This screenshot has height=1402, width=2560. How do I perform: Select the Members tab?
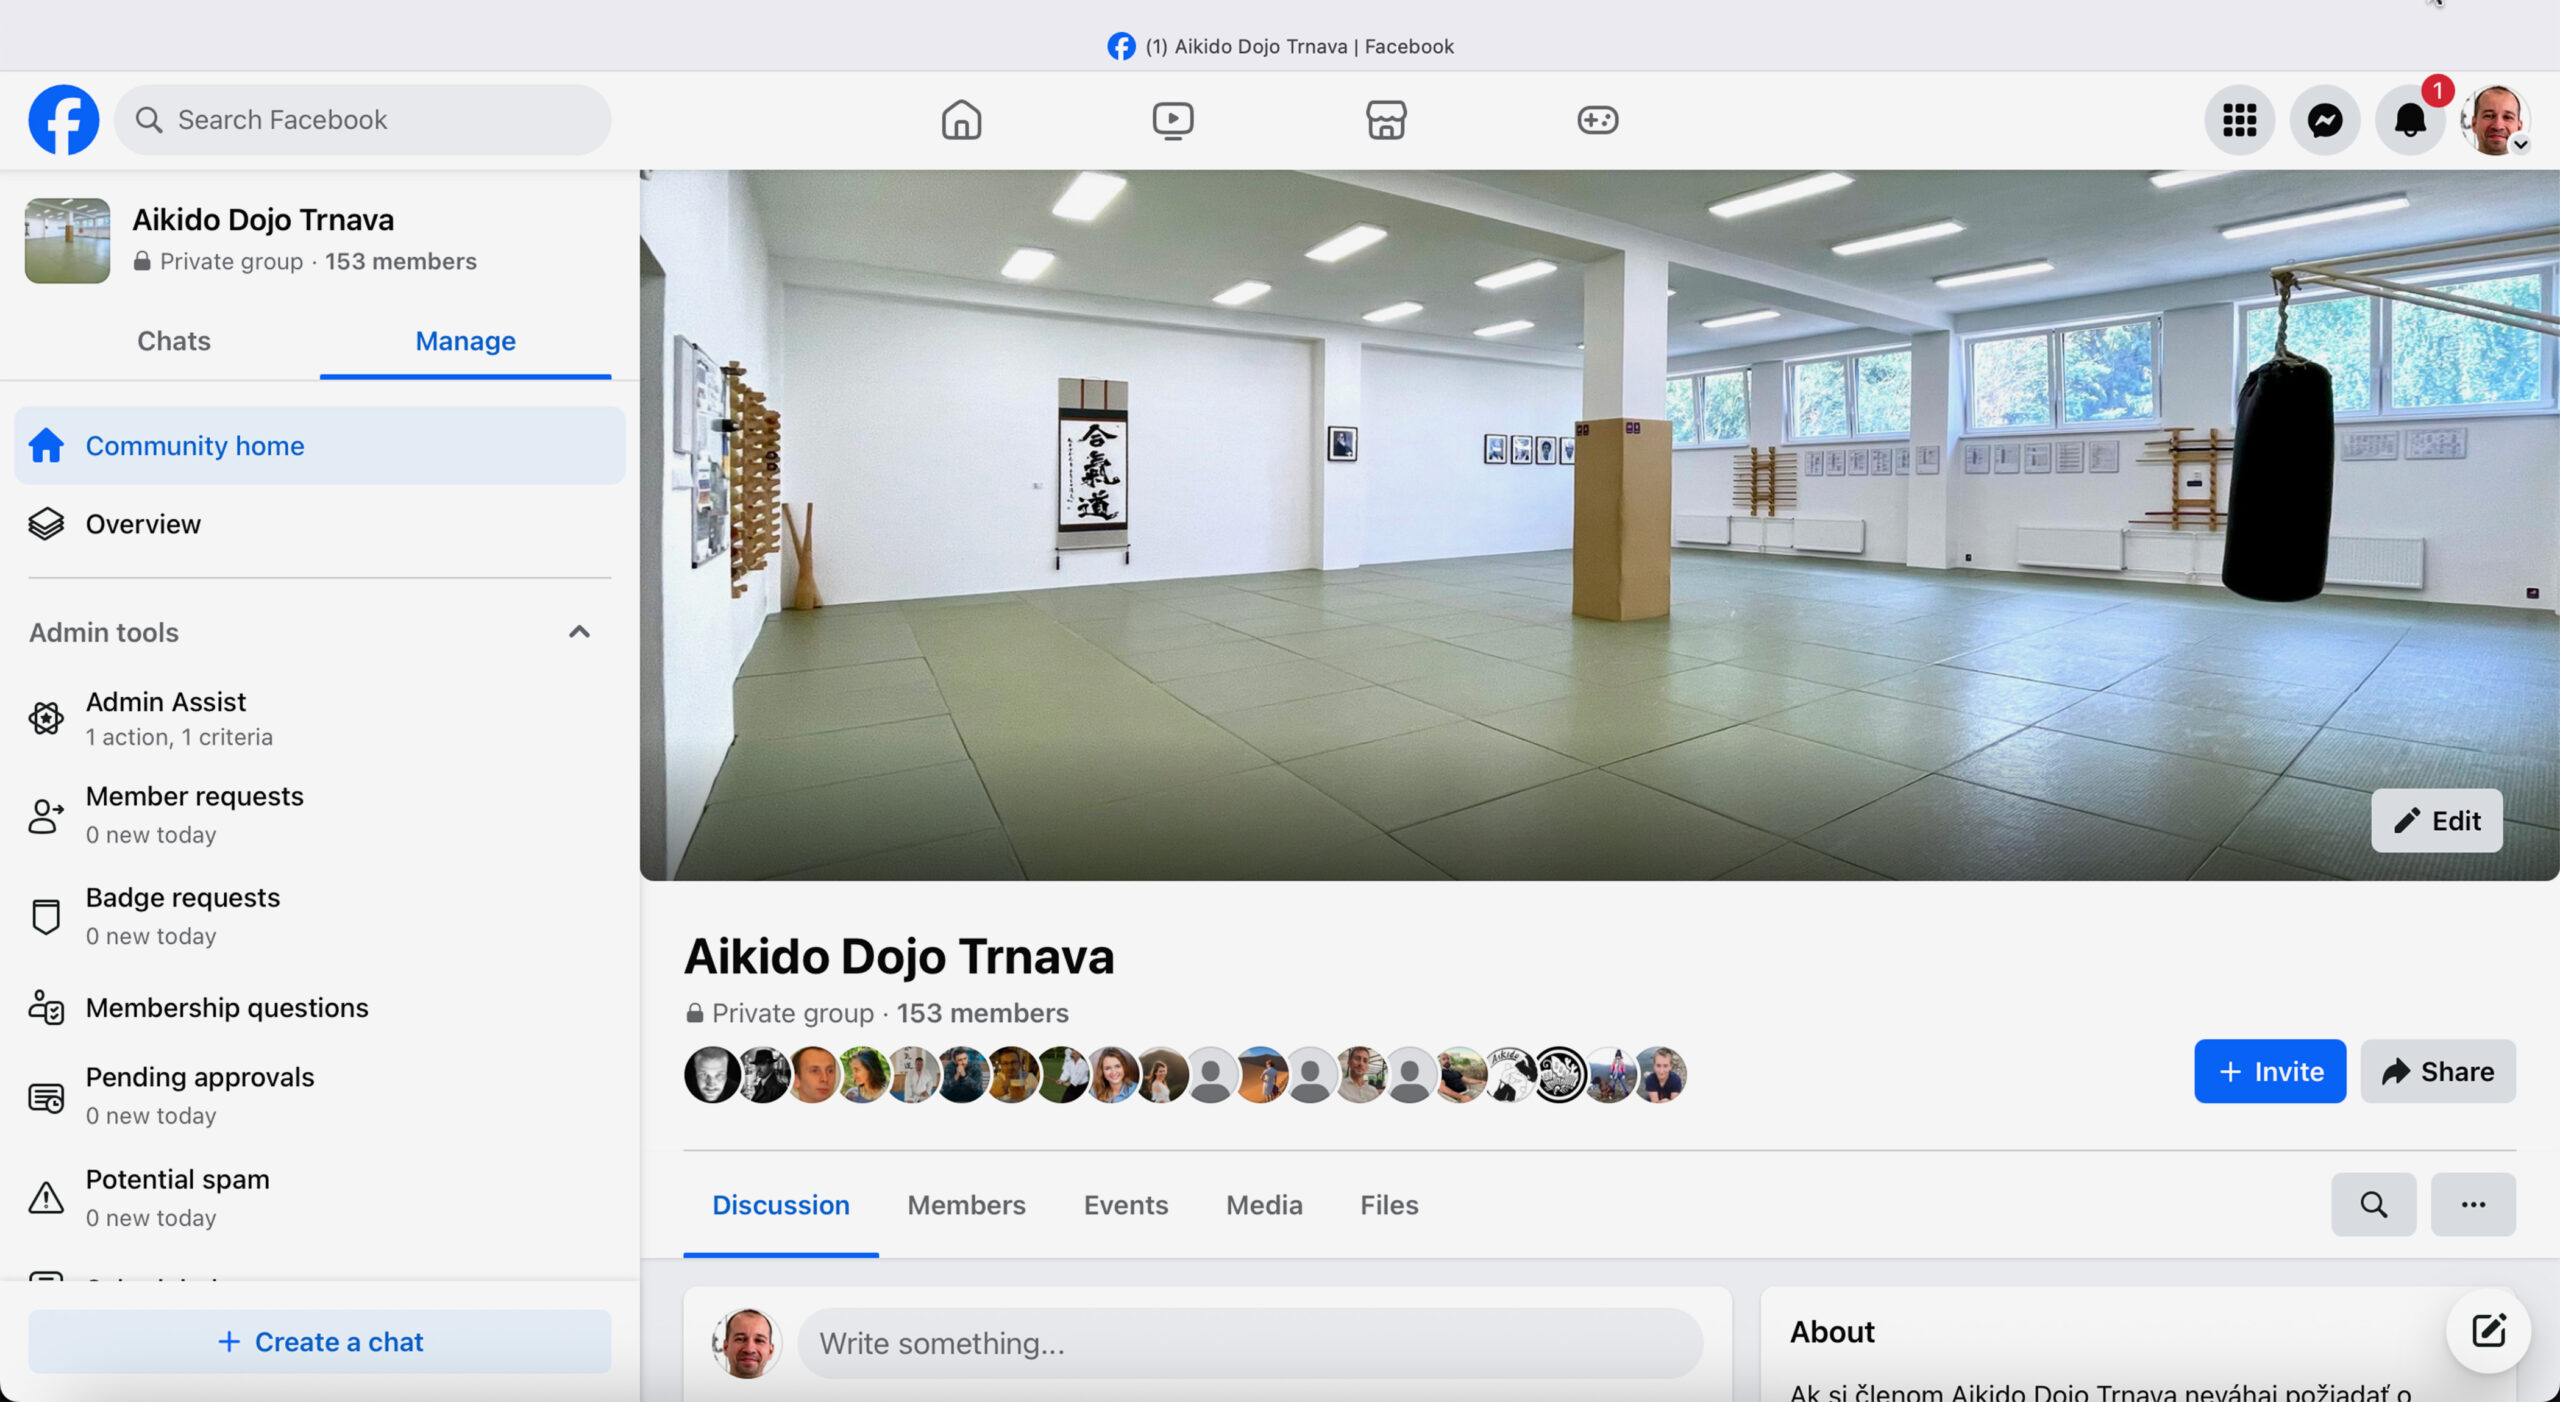966,1206
